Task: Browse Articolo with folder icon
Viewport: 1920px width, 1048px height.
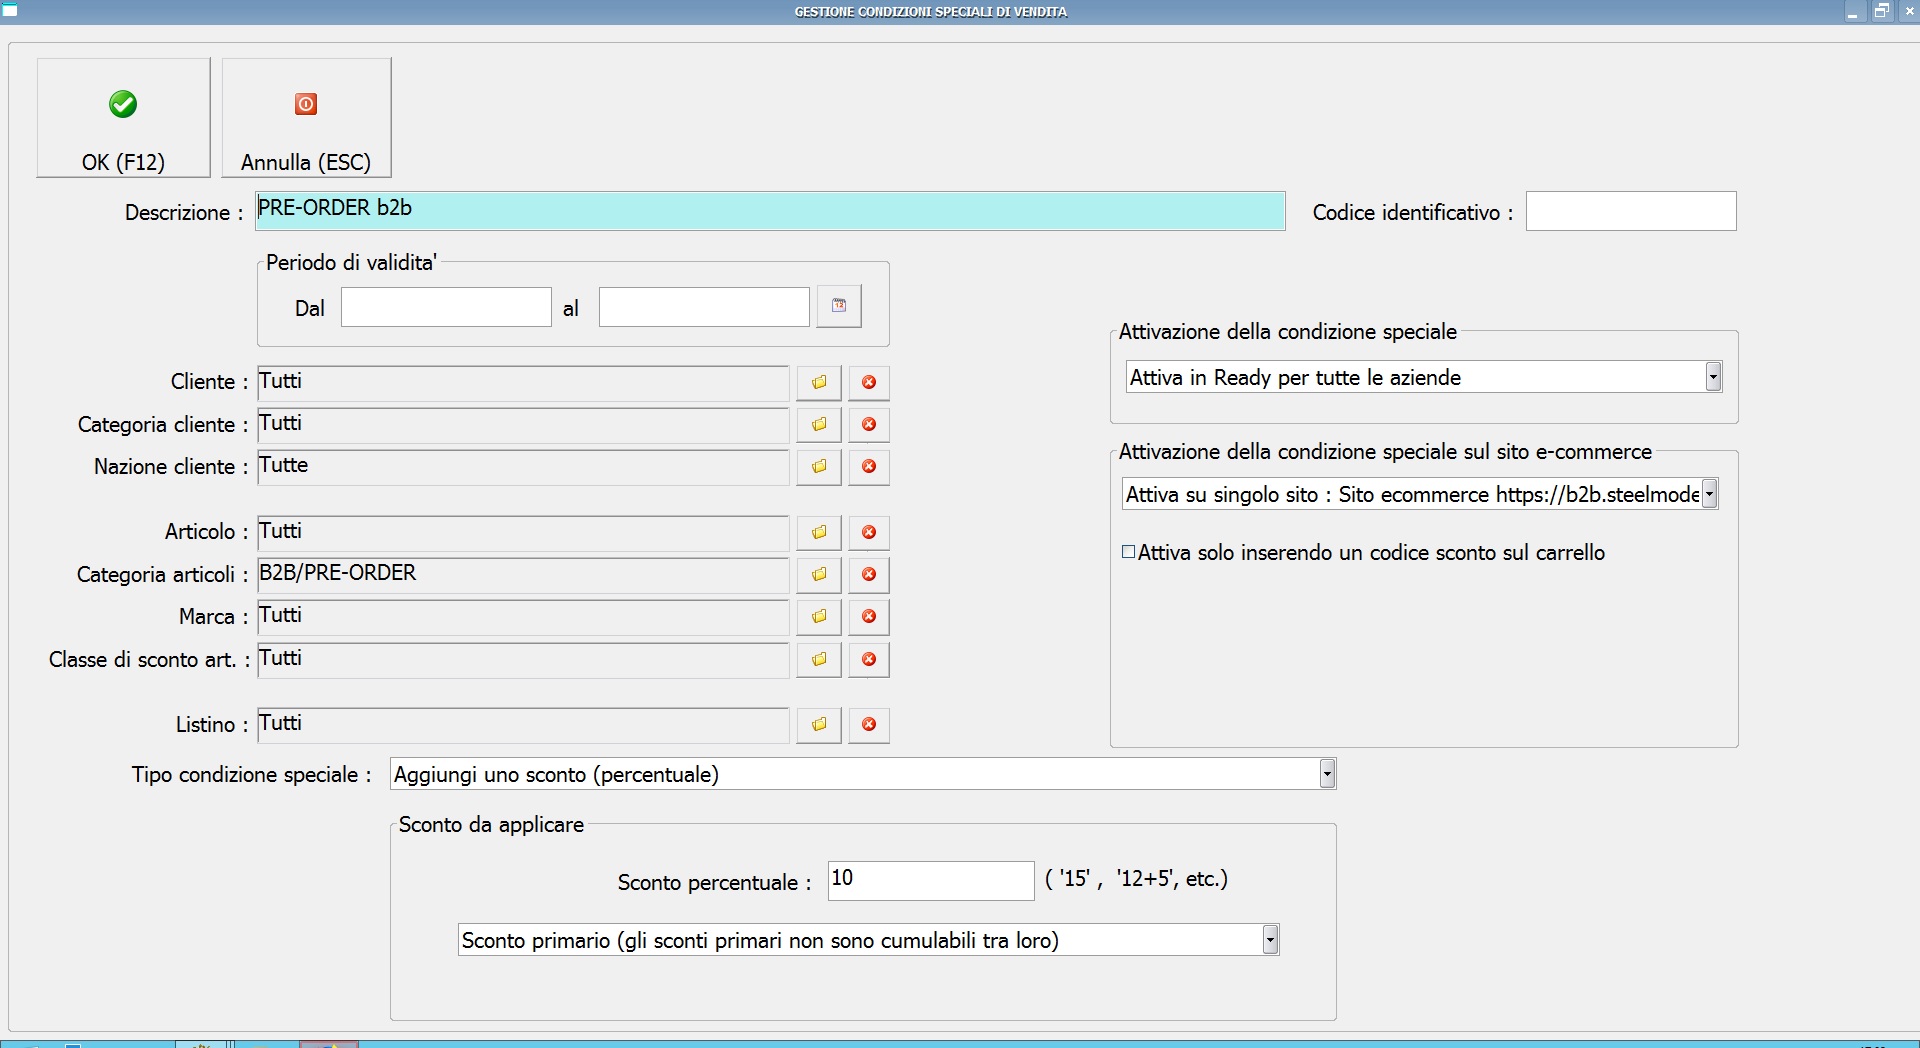Action: [x=819, y=533]
